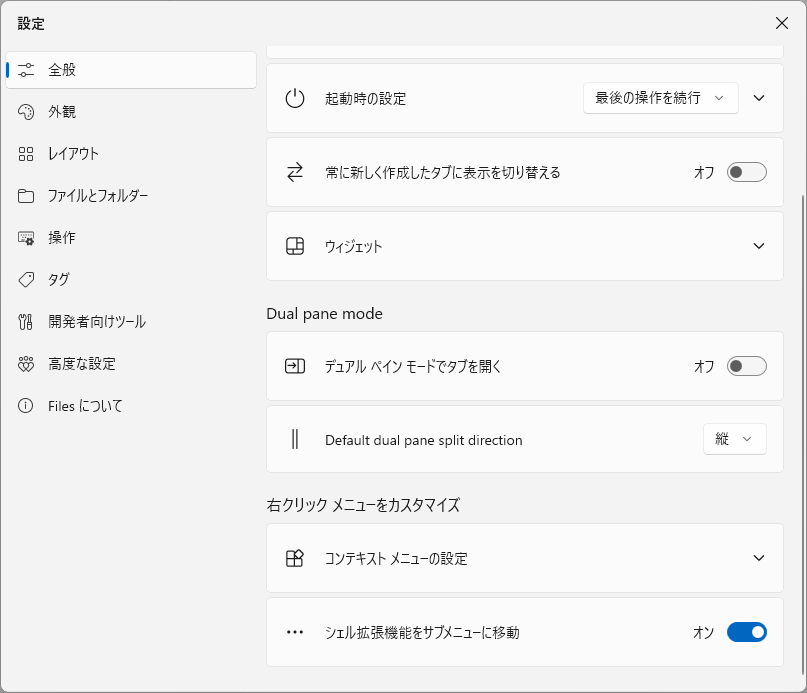Click the info icon for Files について

click(x=26, y=406)
